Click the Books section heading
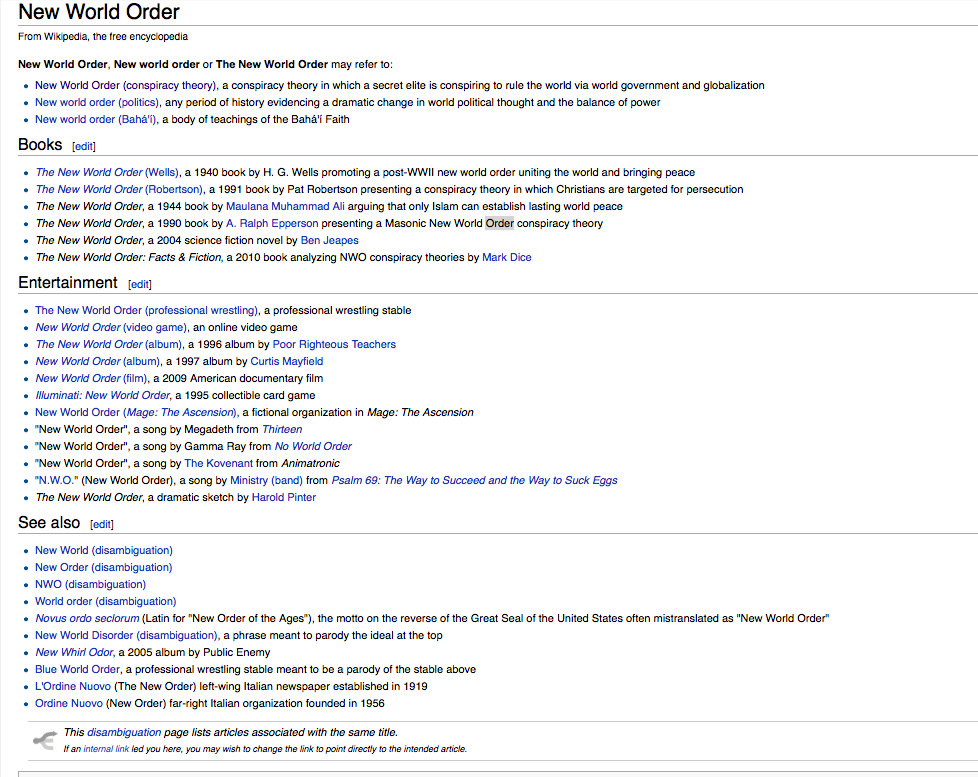Screen dimensions: 978x777 [40, 145]
